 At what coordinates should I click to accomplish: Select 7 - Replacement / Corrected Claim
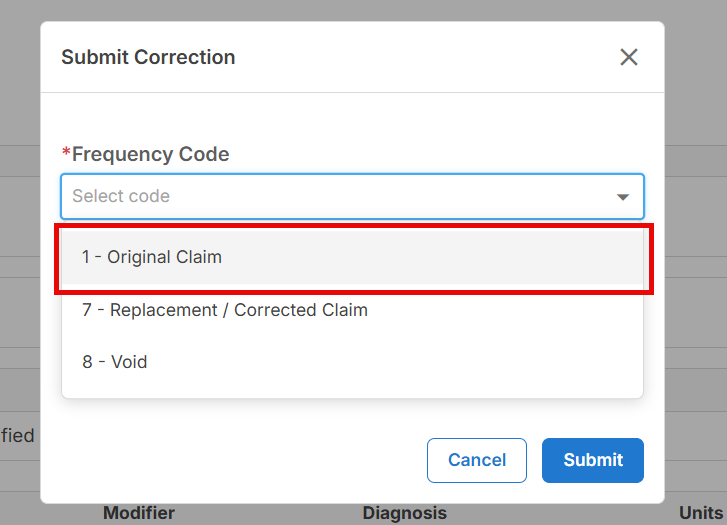click(352, 310)
